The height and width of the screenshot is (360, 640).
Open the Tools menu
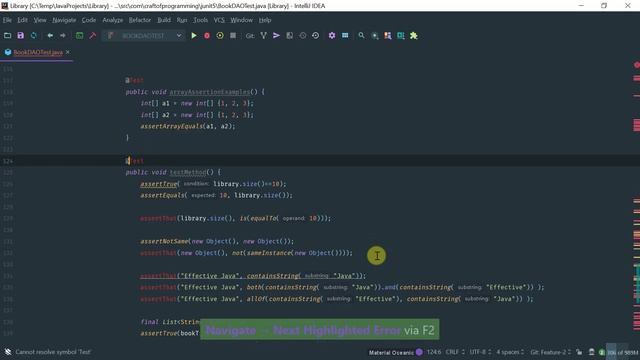pyautogui.click(x=200, y=20)
